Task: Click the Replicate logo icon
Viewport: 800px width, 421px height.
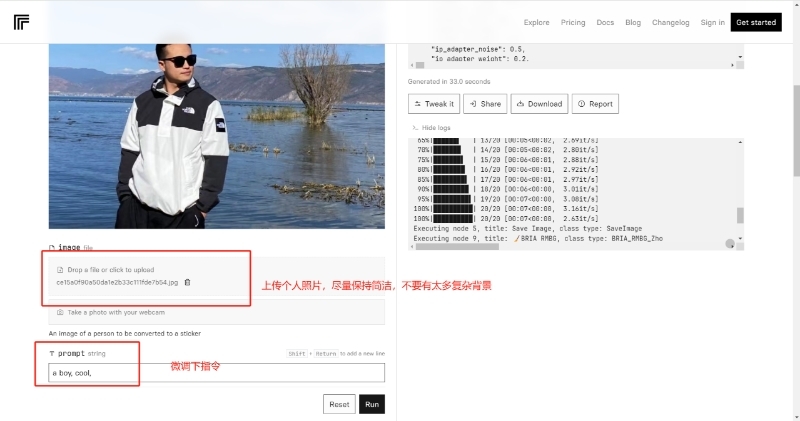Action: (21, 22)
